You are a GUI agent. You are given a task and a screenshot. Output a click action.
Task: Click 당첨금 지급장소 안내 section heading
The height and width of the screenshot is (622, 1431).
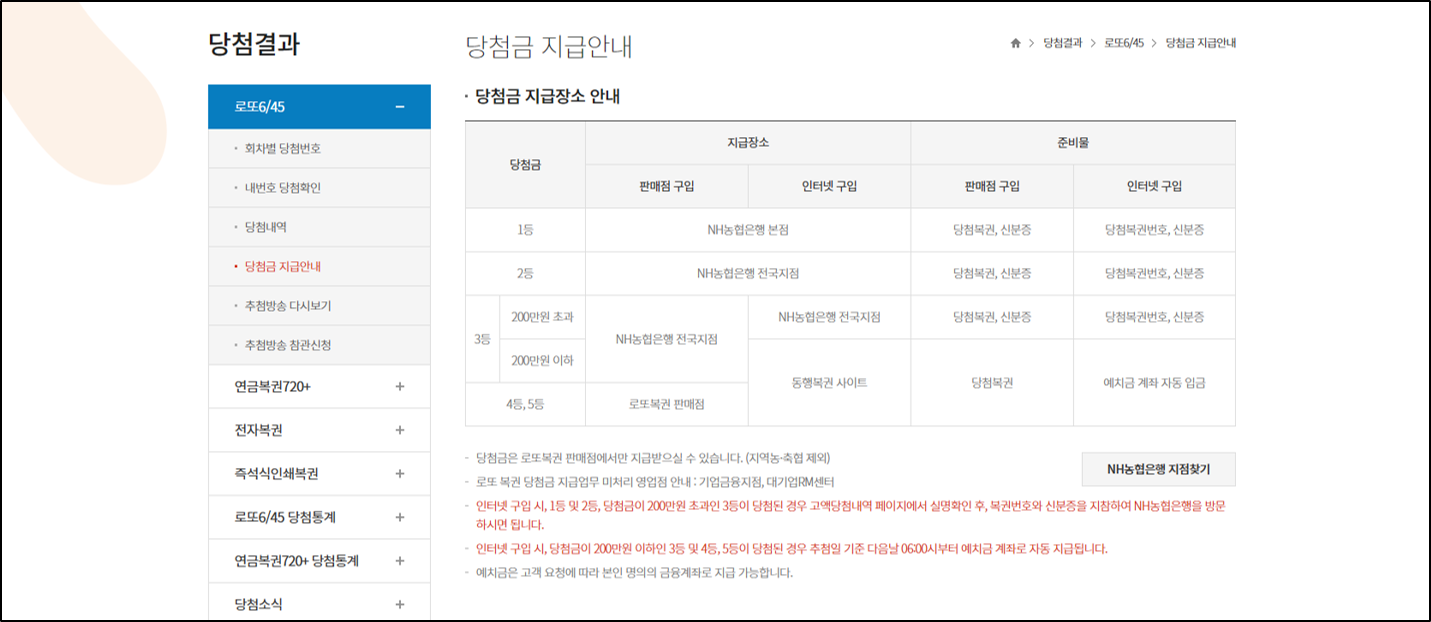pyautogui.click(x=548, y=97)
